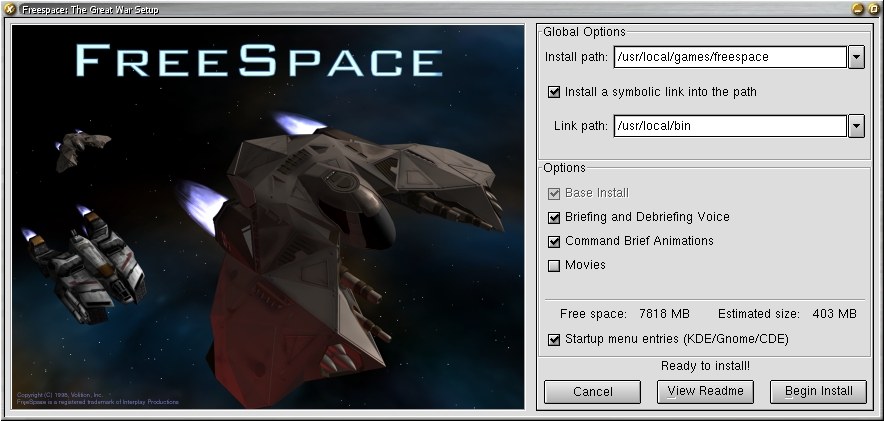The width and height of the screenshot is (884, 421).
Task: Uncheck Install a symbolic link into the path
Action: point(554,92)
